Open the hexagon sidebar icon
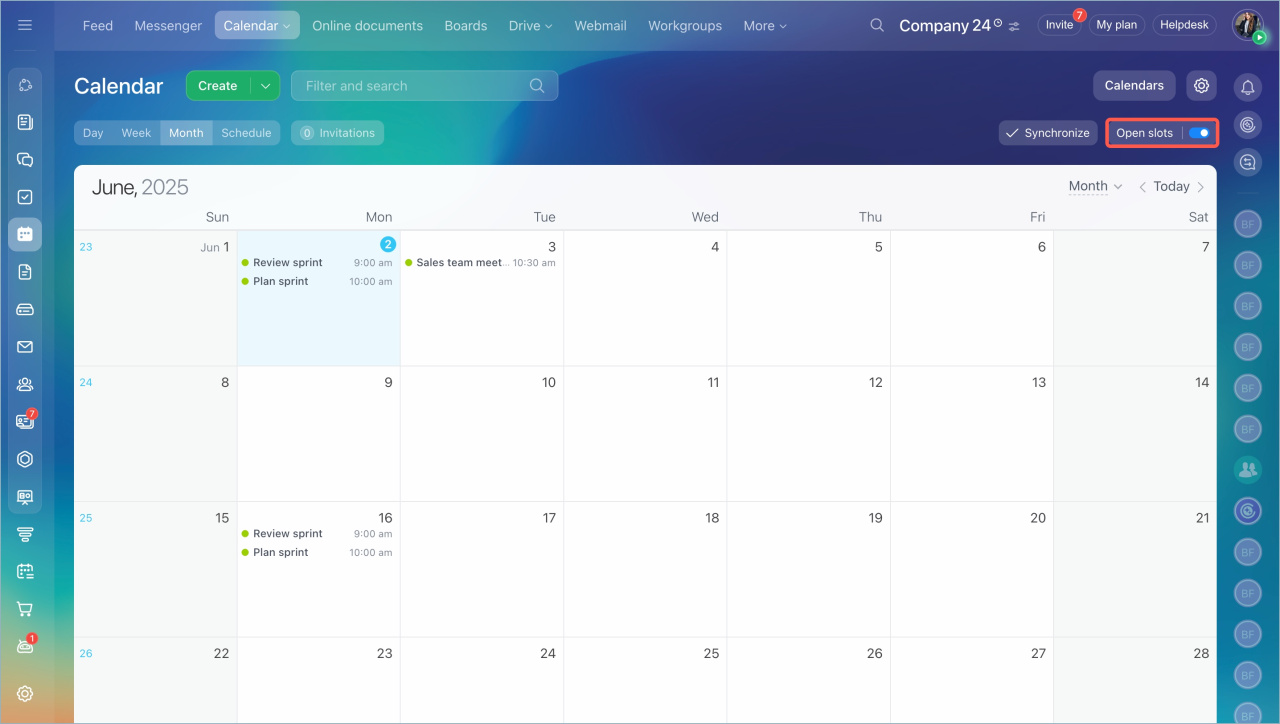1280x724 pixels. [x=25, y=459]
